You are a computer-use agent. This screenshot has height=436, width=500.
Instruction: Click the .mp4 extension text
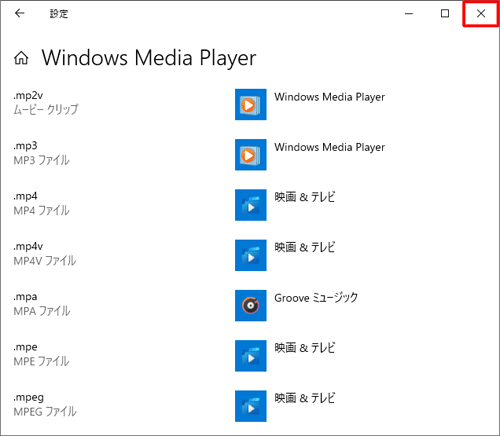click(25, 196)
